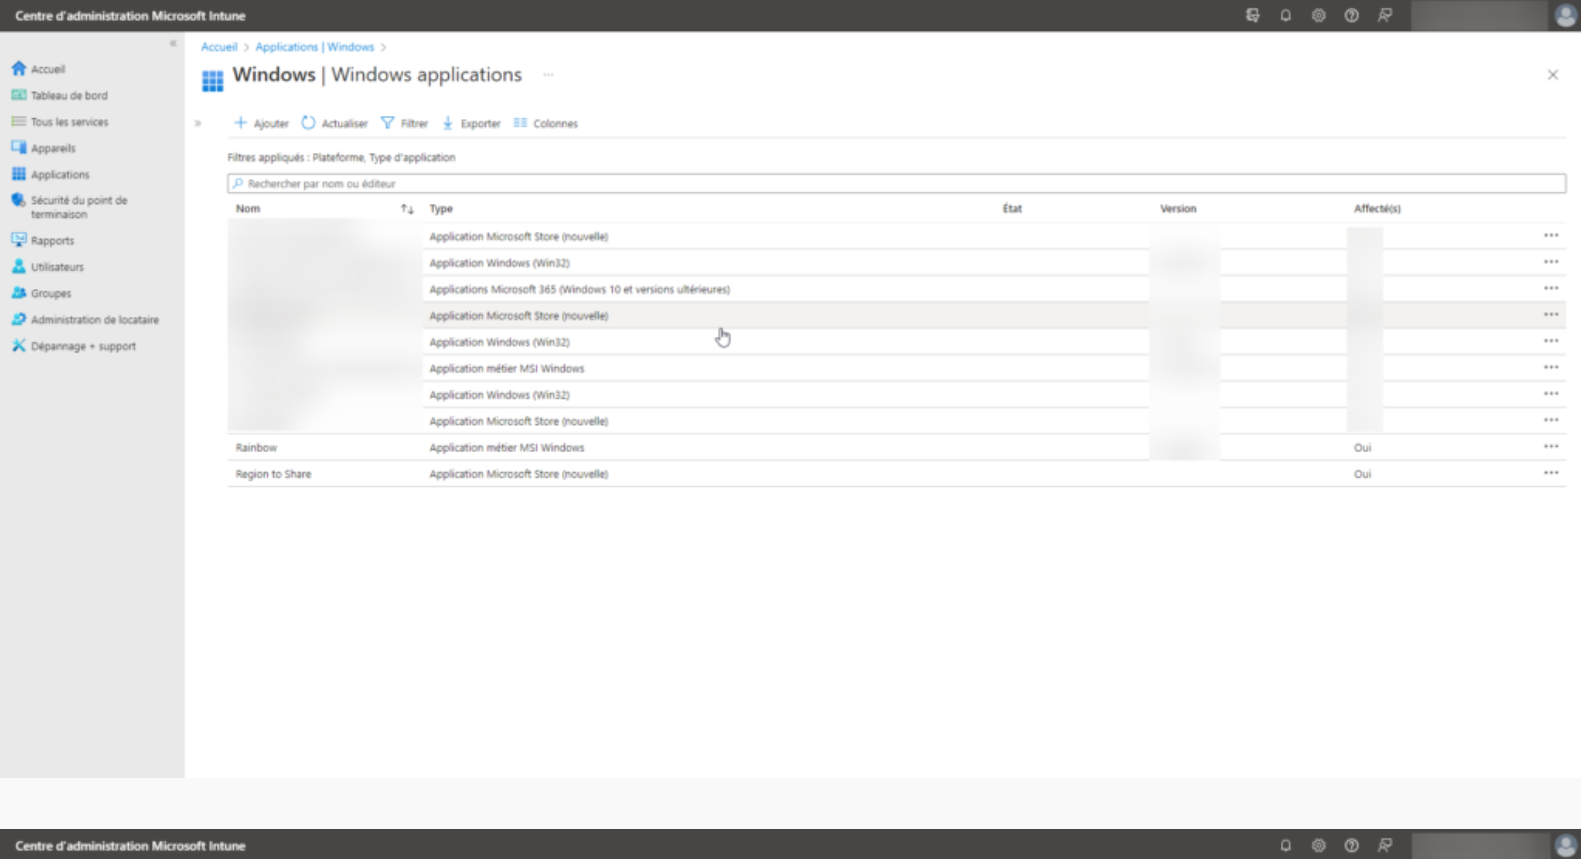1581x859 pixels.
Task: Click Accueil breadcrumb link
Action: pyautogui.click(x=219, y=47)
